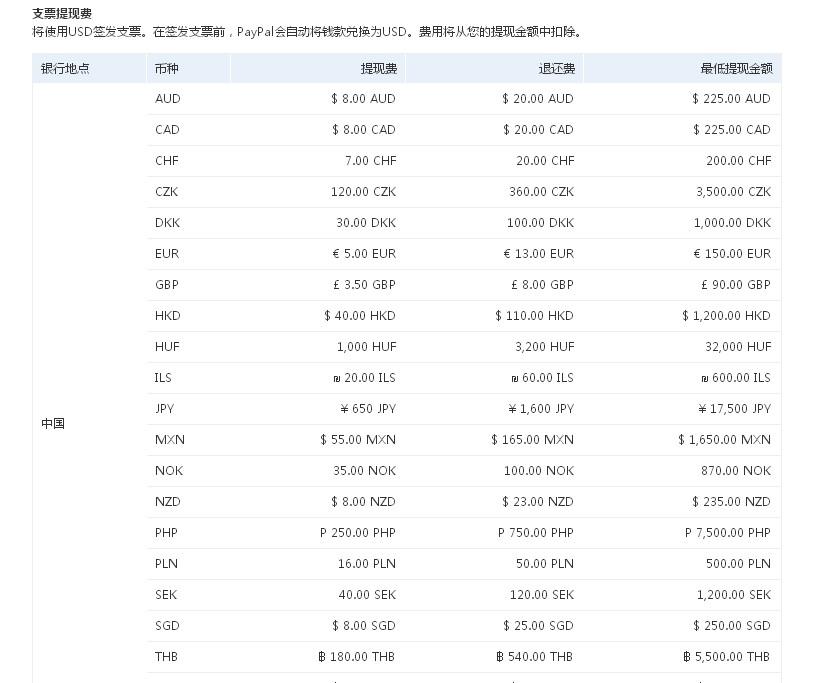Click the THB currency cell
This screenshot has width=821, height=683.
coord(166,656)
